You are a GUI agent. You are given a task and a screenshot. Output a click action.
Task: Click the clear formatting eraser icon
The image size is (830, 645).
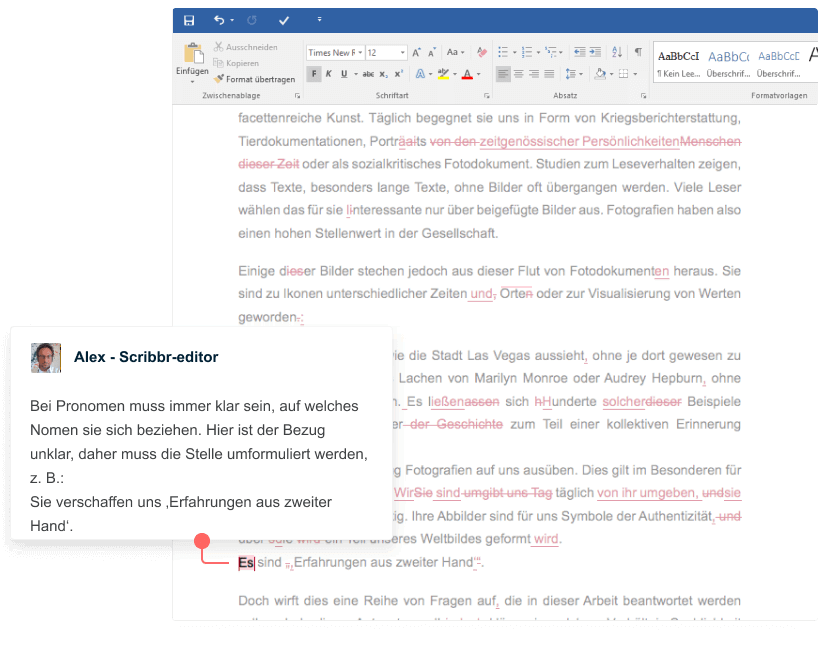click(482, 52)
